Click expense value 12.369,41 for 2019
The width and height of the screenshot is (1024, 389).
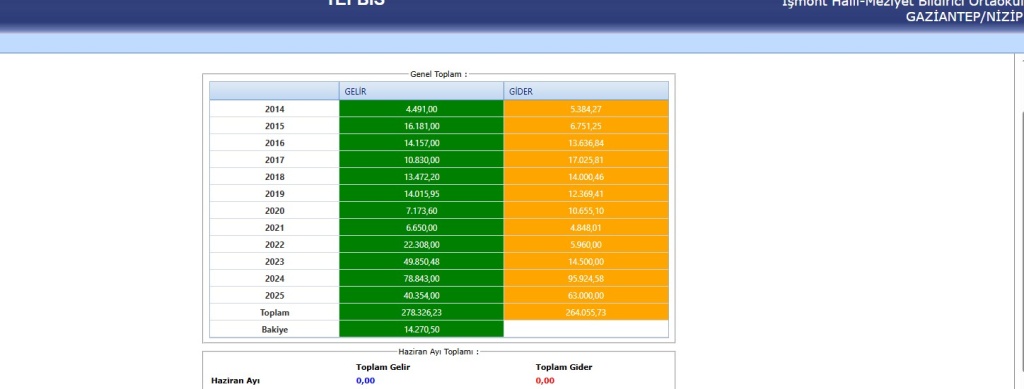pyautogui.click(x=586, y=194)
